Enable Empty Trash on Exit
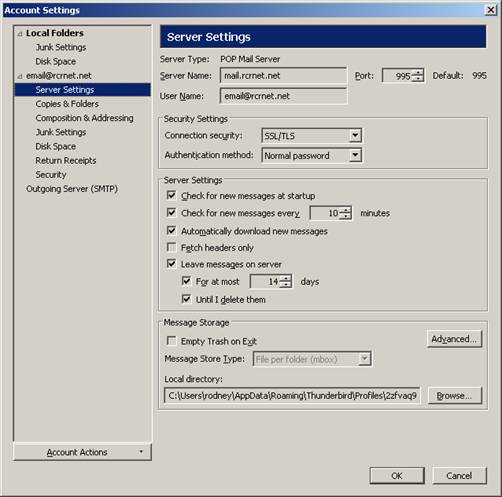 [x=171, y=341]
